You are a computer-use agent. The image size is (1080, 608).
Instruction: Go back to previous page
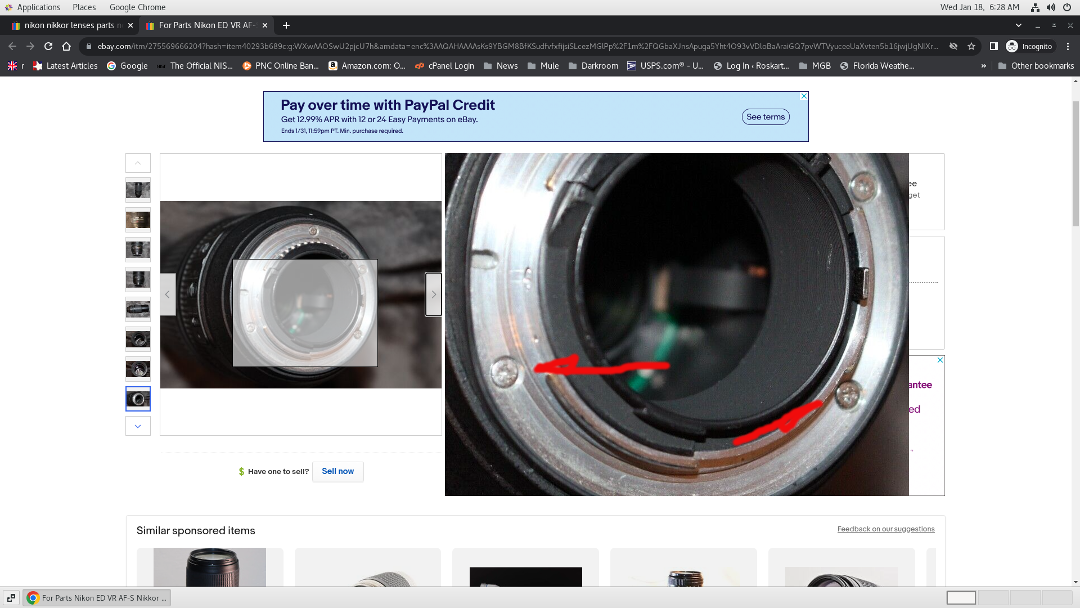pos(12,46)
